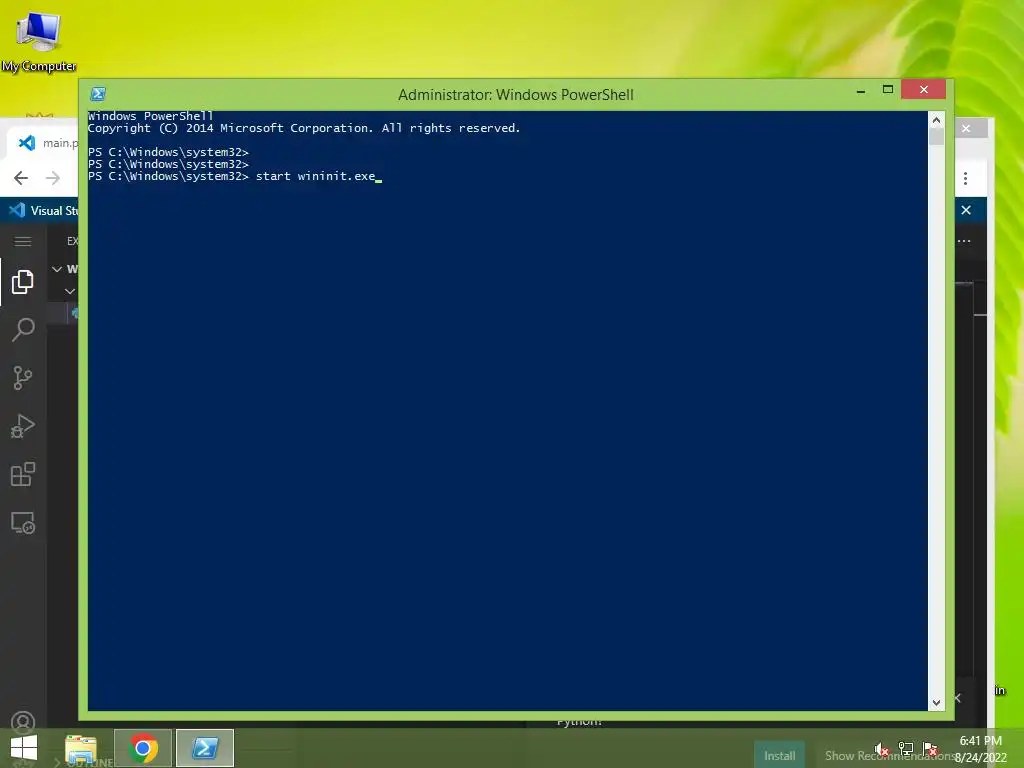Collapse the top Explorer folder chevron
The width and height of the screenshot is (1024, 768).
coord(57,269)
